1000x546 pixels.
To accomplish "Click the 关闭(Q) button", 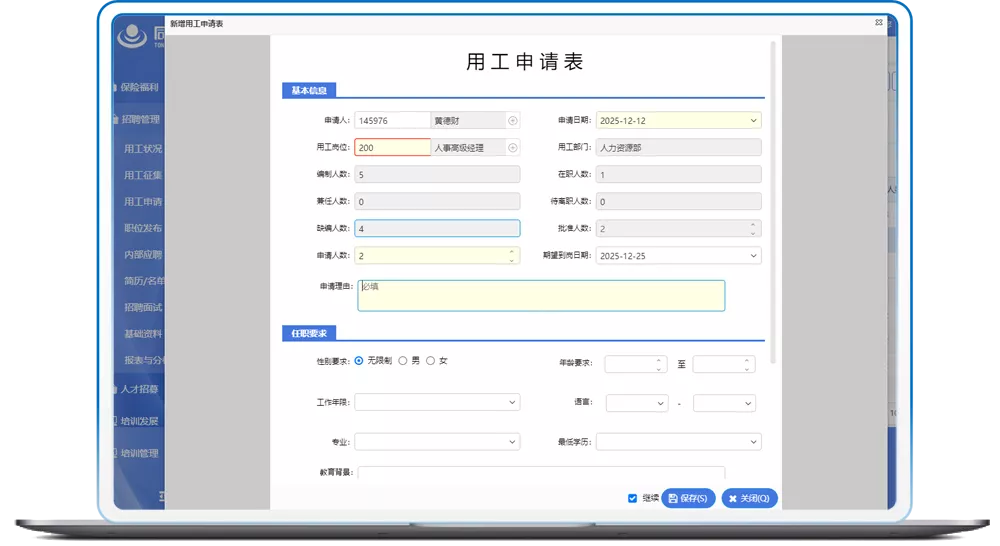I will tap(749, 499).
